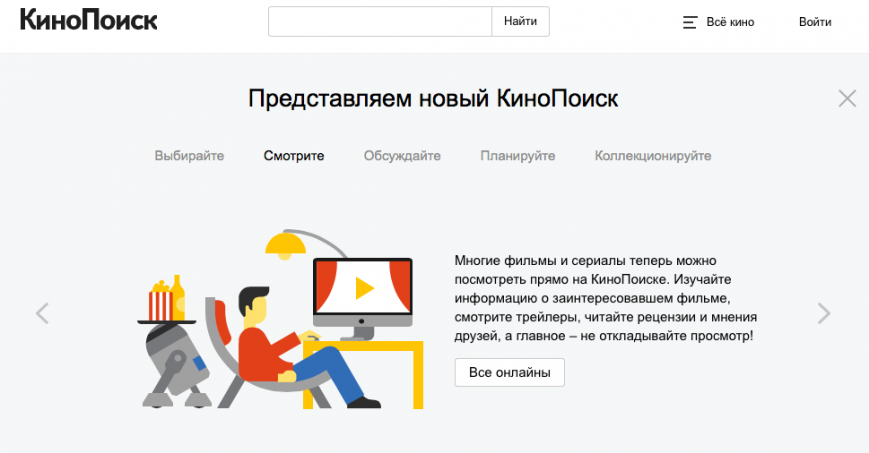The image size is (869, 453).
Task: Click the Войти login link
Action: tap(815, 22)
